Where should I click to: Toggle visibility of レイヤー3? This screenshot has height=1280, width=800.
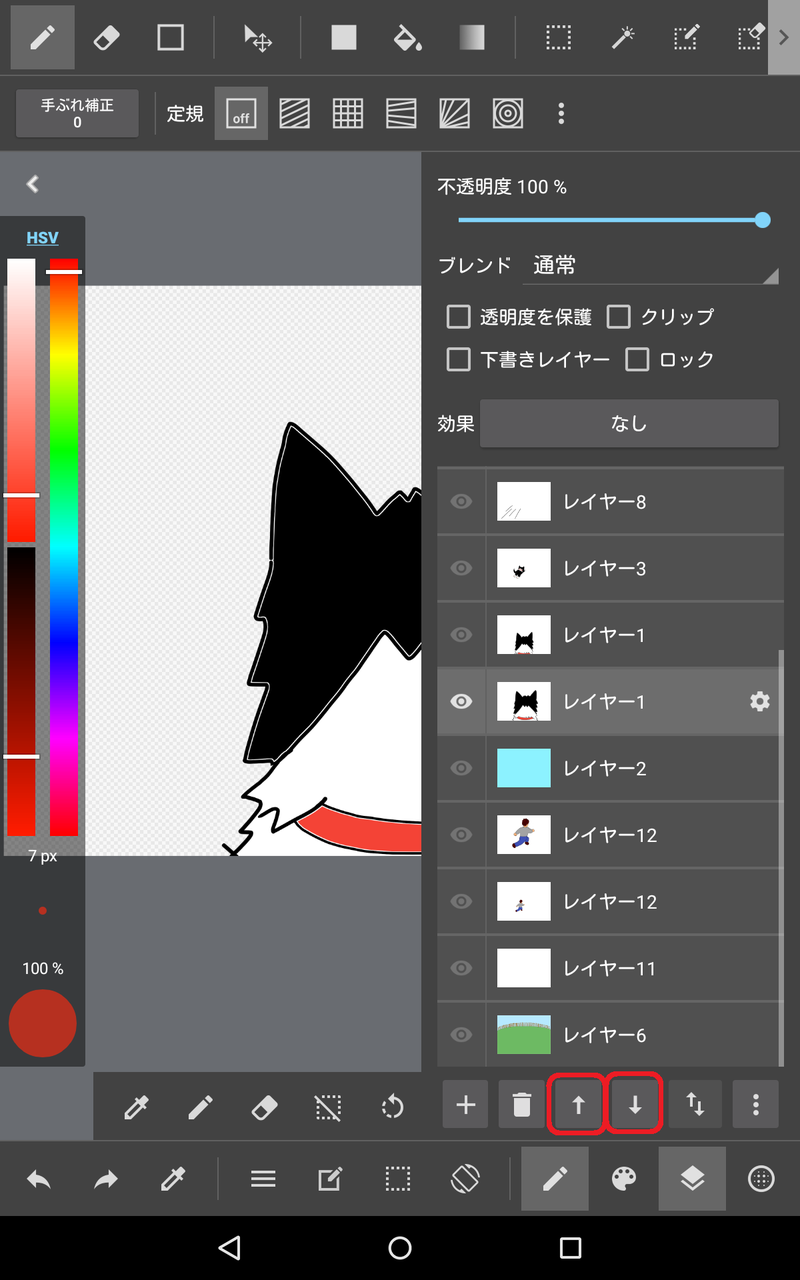[461, 568]
